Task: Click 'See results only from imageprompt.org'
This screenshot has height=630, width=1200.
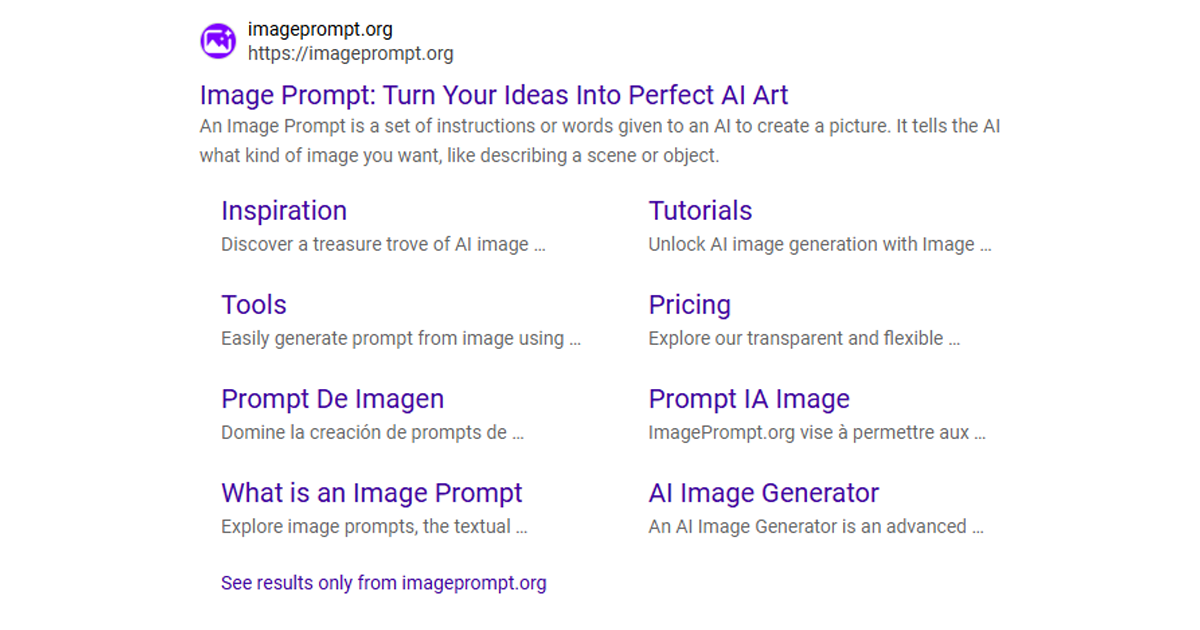Action: click(x=383, y=582)
